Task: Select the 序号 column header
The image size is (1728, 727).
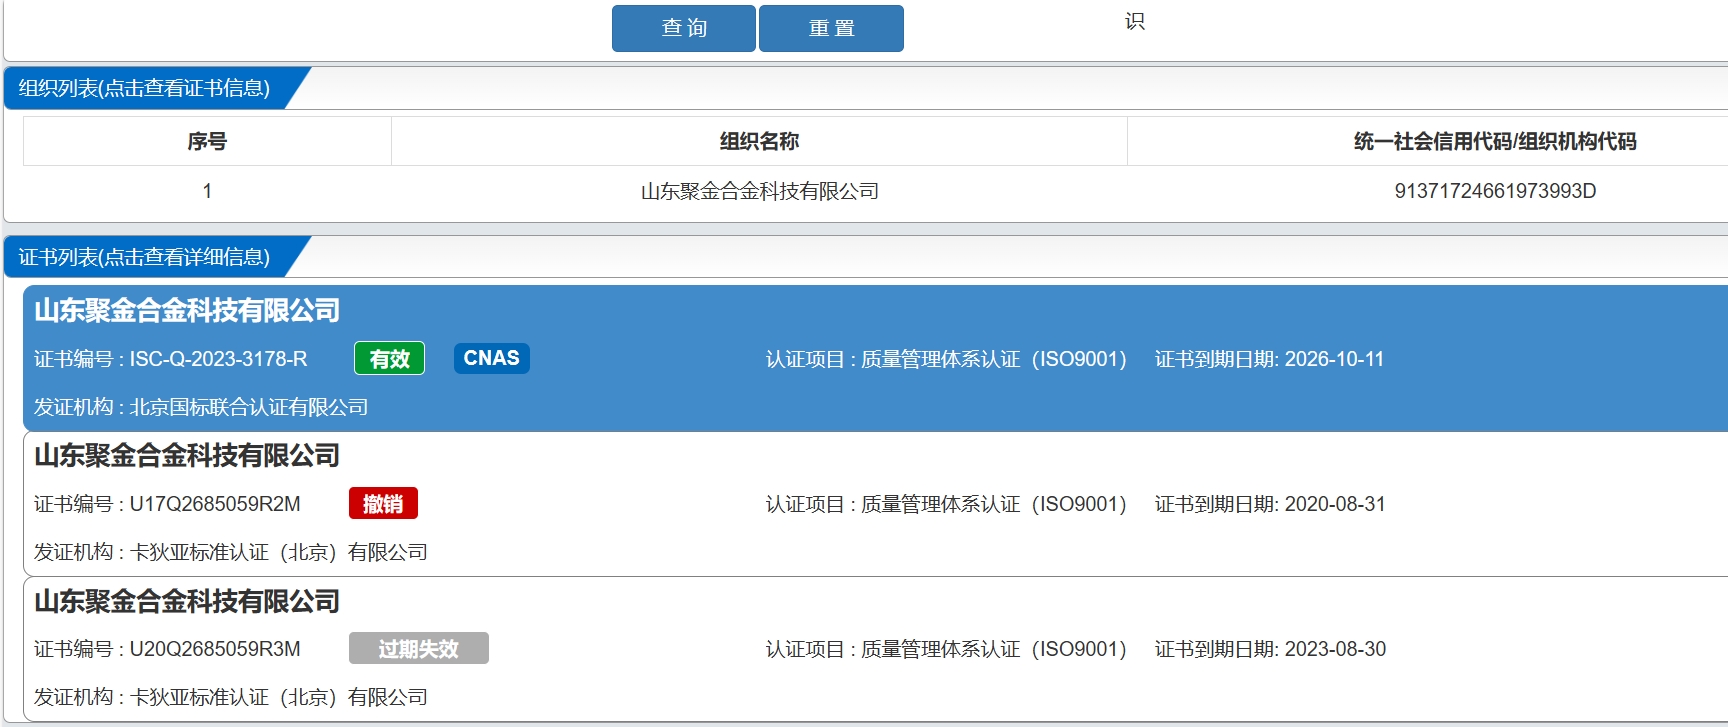Action: click(x=207, y=141)
